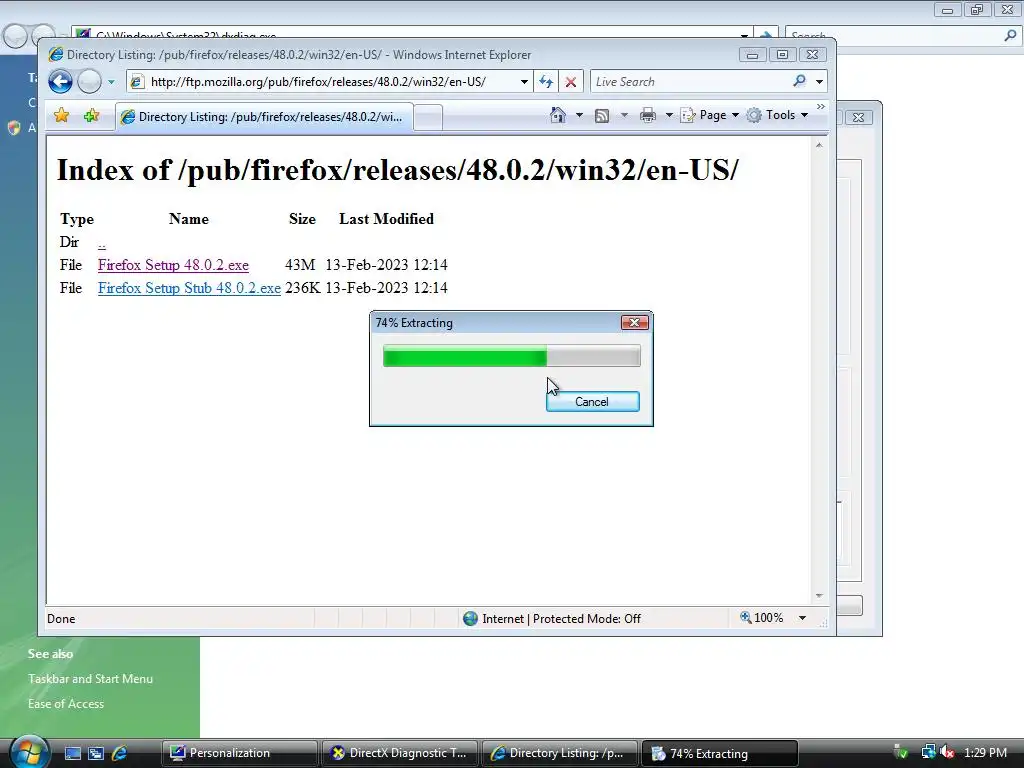Screen dimensions: 1024x768
Task: Open Favorites Center star icon
Action: click(x=61, y=116)
